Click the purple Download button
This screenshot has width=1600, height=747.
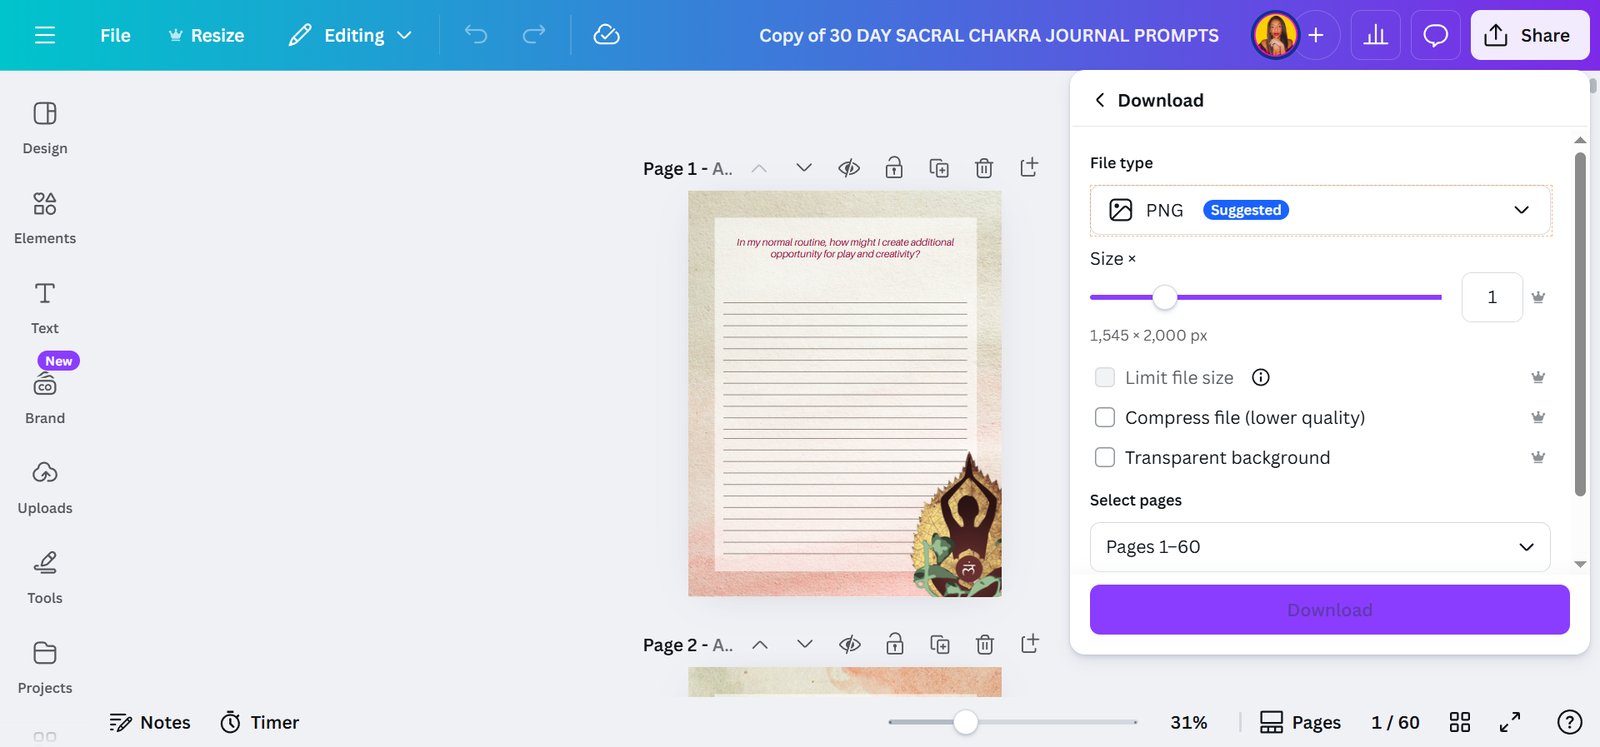[1330, 610]
